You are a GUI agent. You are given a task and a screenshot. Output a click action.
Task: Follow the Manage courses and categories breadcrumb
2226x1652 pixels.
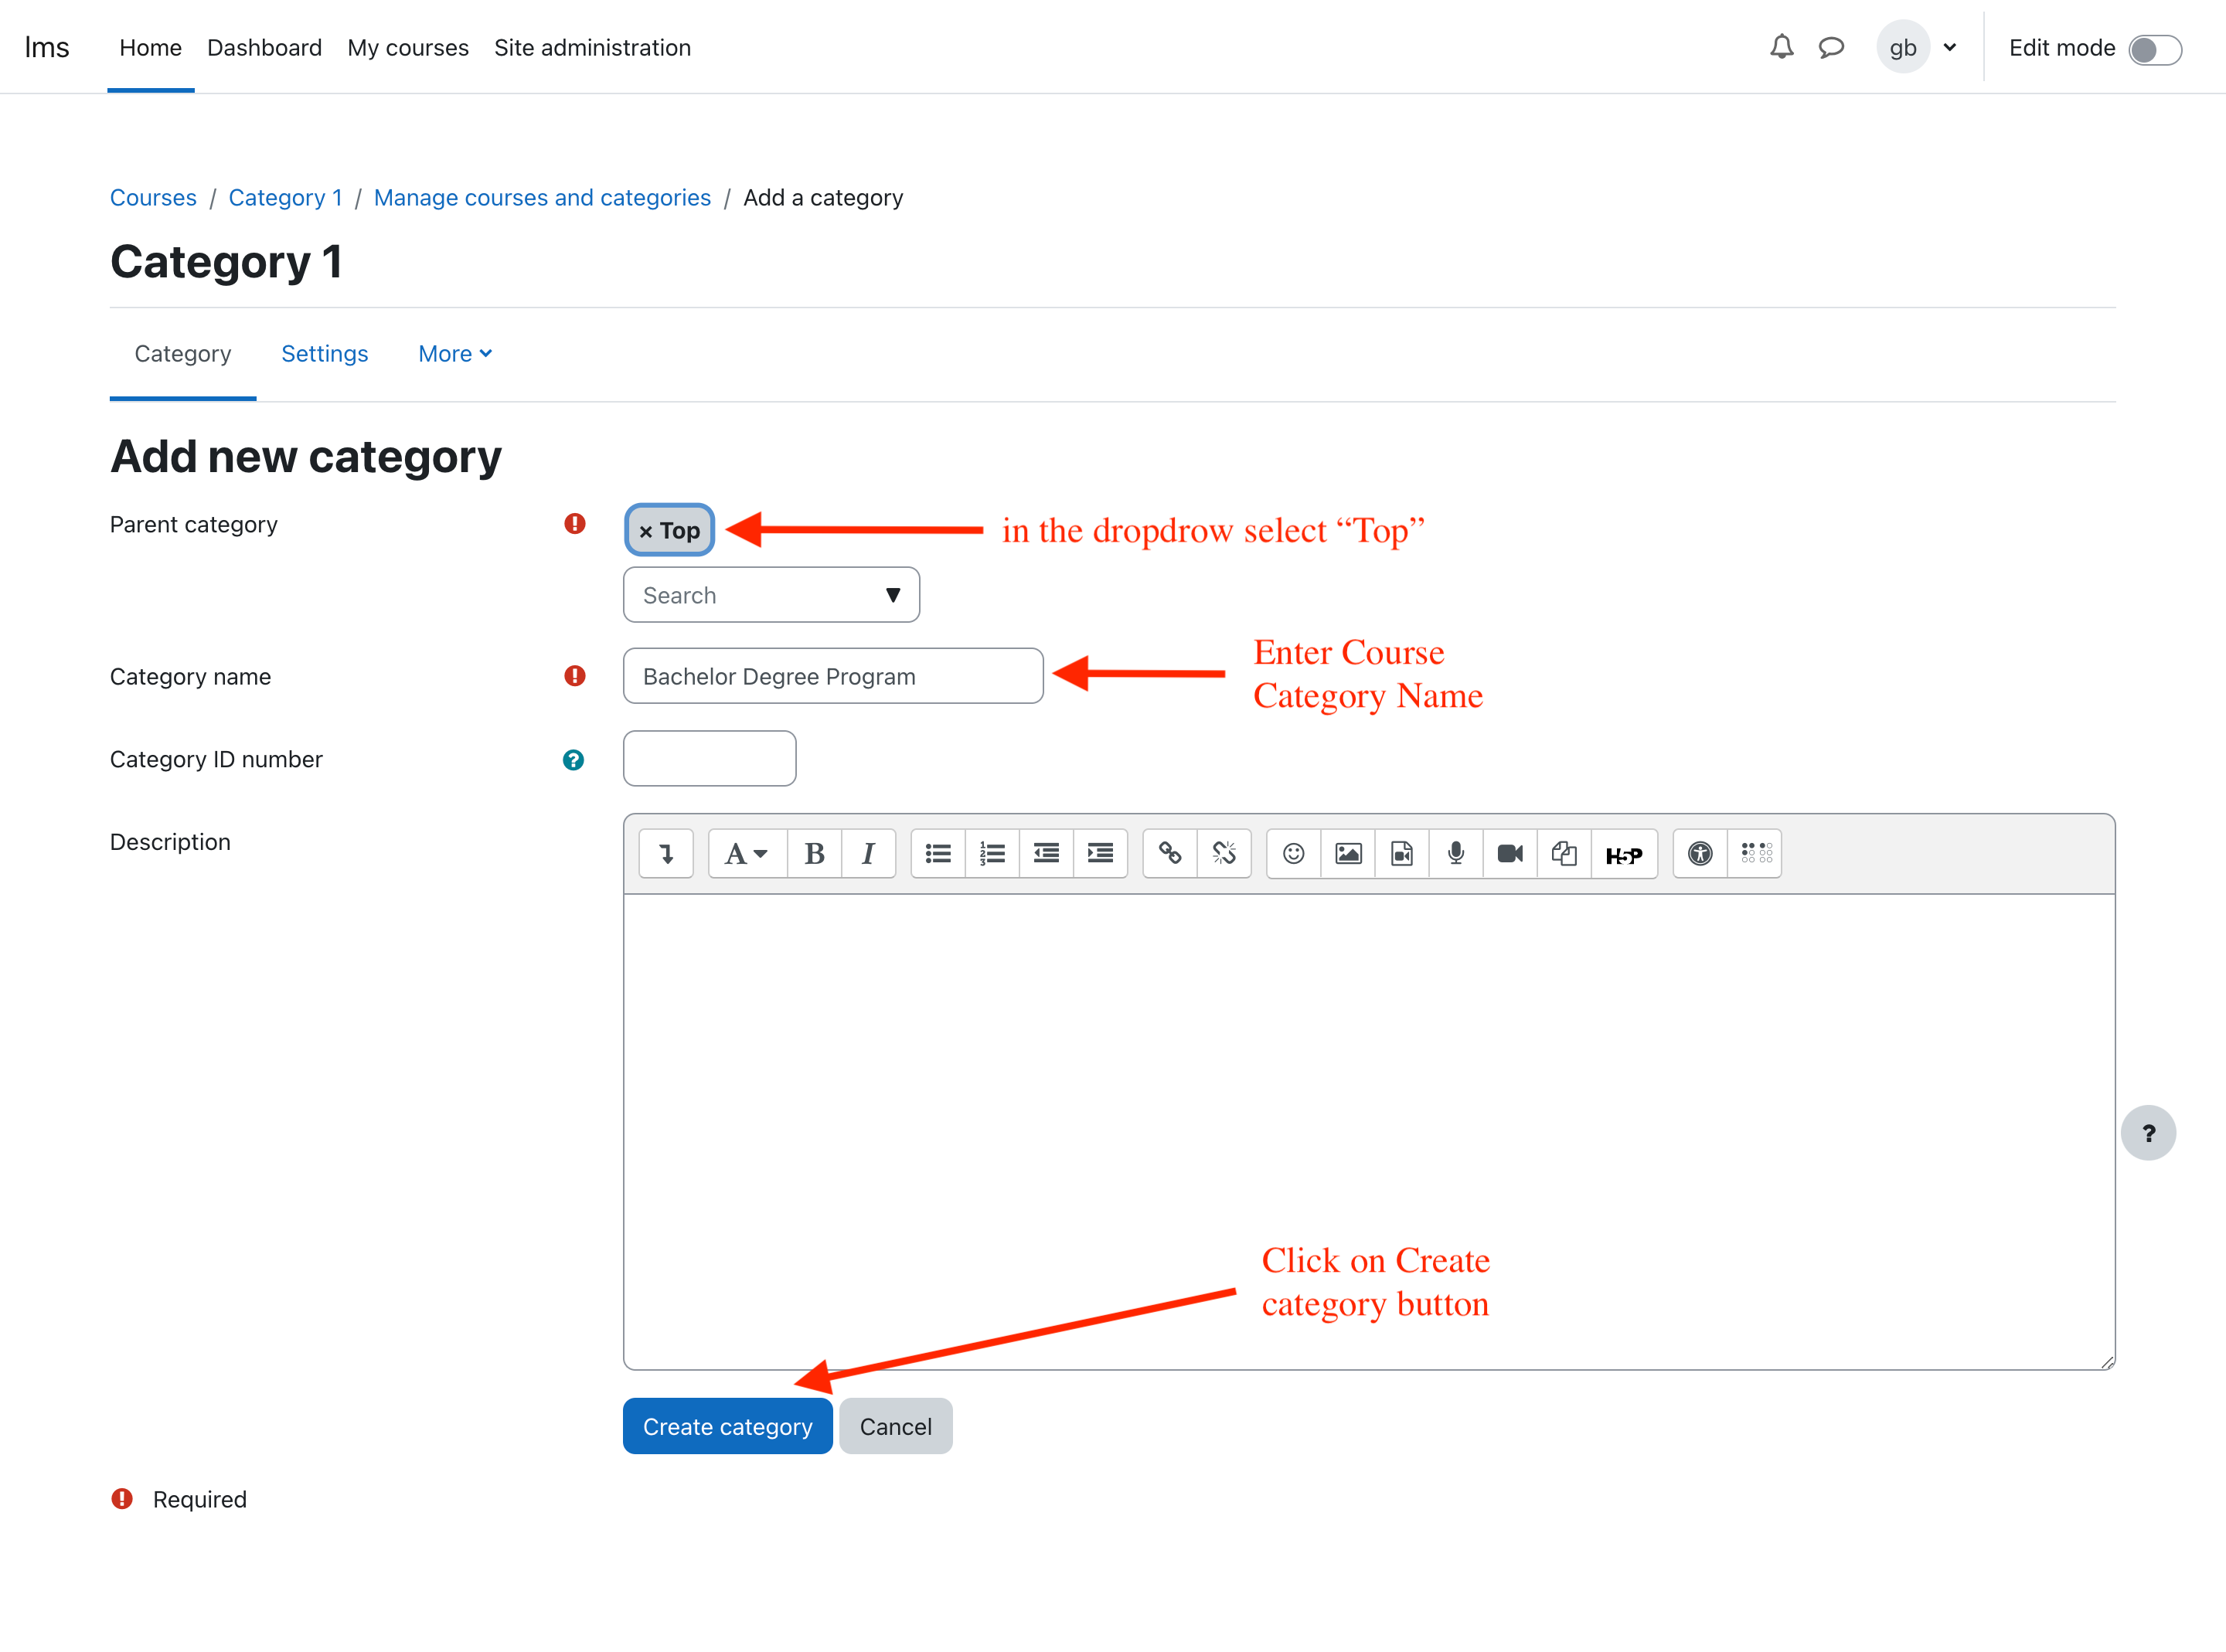pos(542,198)
